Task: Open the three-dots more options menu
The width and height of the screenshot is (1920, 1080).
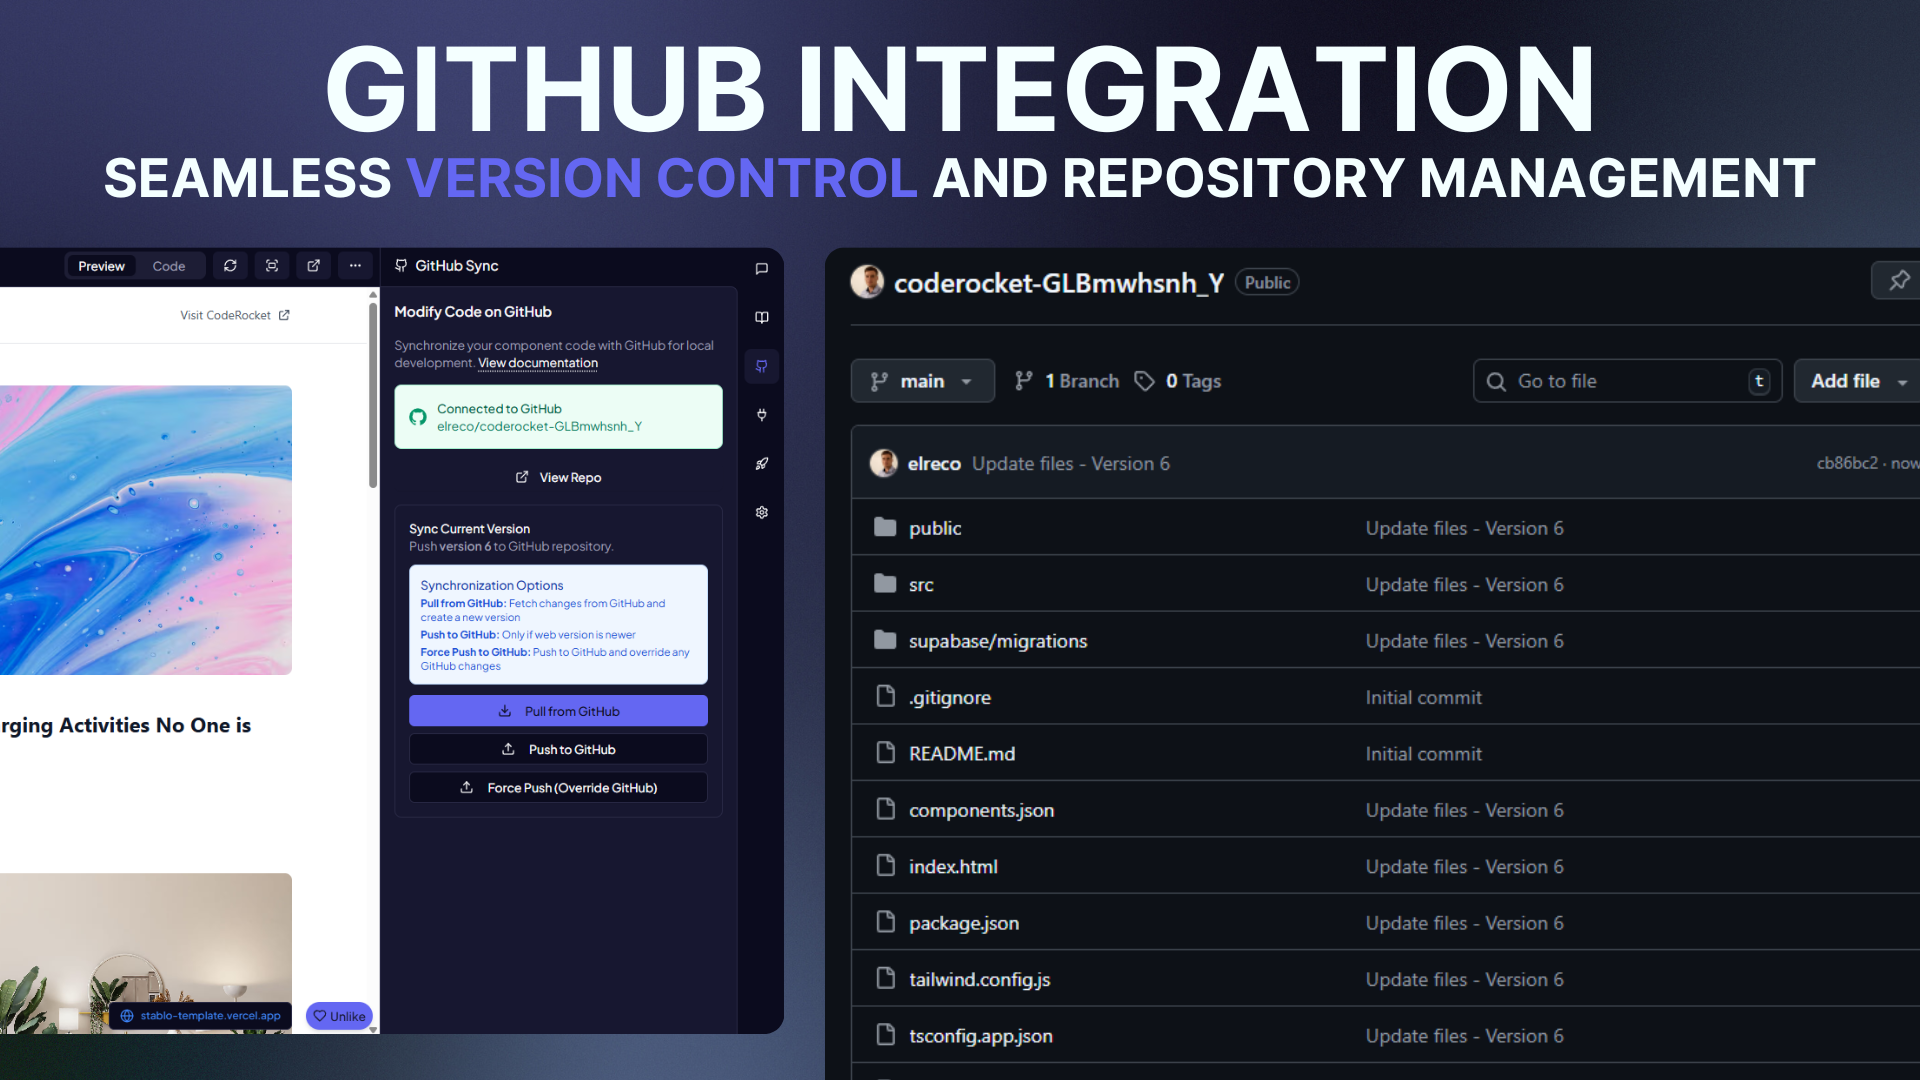Action: point(355,266)
